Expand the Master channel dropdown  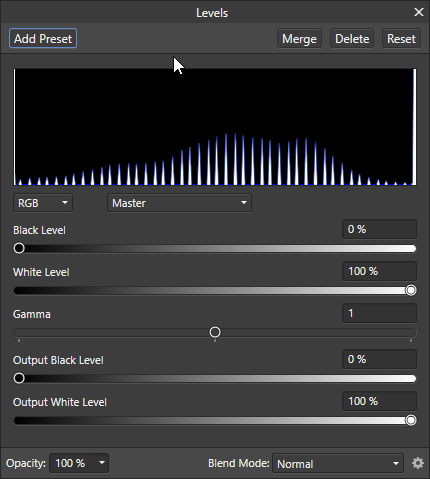tap(179, 203)
